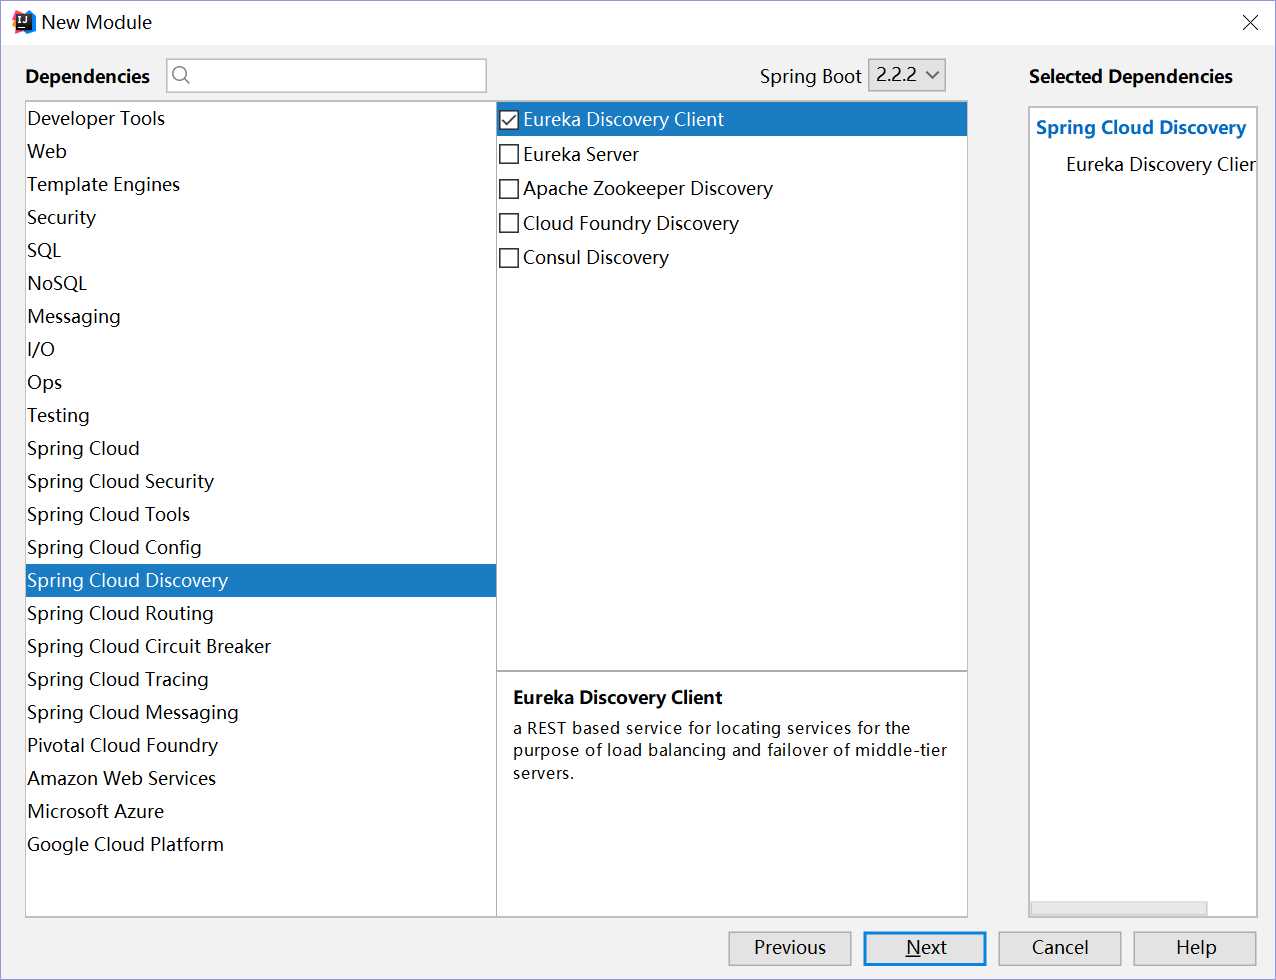Click the search magnifier icon in Dependencies field

181,75
